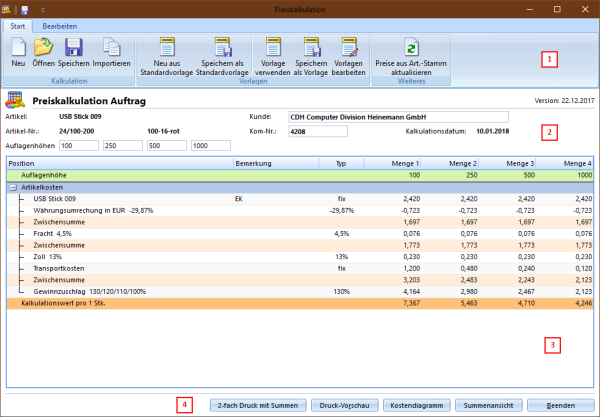This screenshot has height=417, width=600.
Task: Select the Auflagenhöhe green row
Action: click(300, 175)
